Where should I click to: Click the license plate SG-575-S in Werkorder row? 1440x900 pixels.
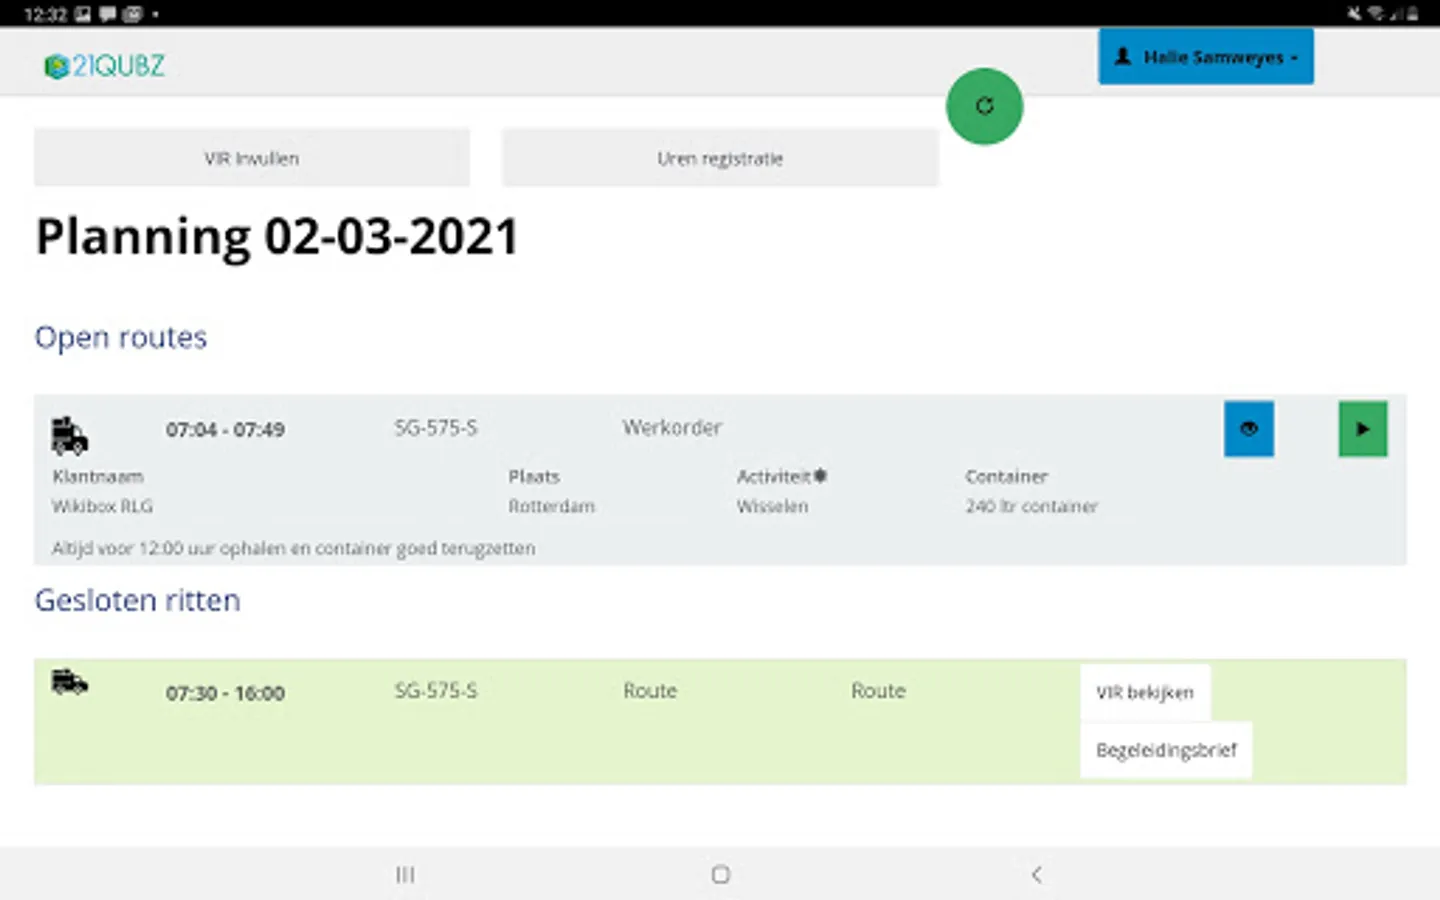436,428
